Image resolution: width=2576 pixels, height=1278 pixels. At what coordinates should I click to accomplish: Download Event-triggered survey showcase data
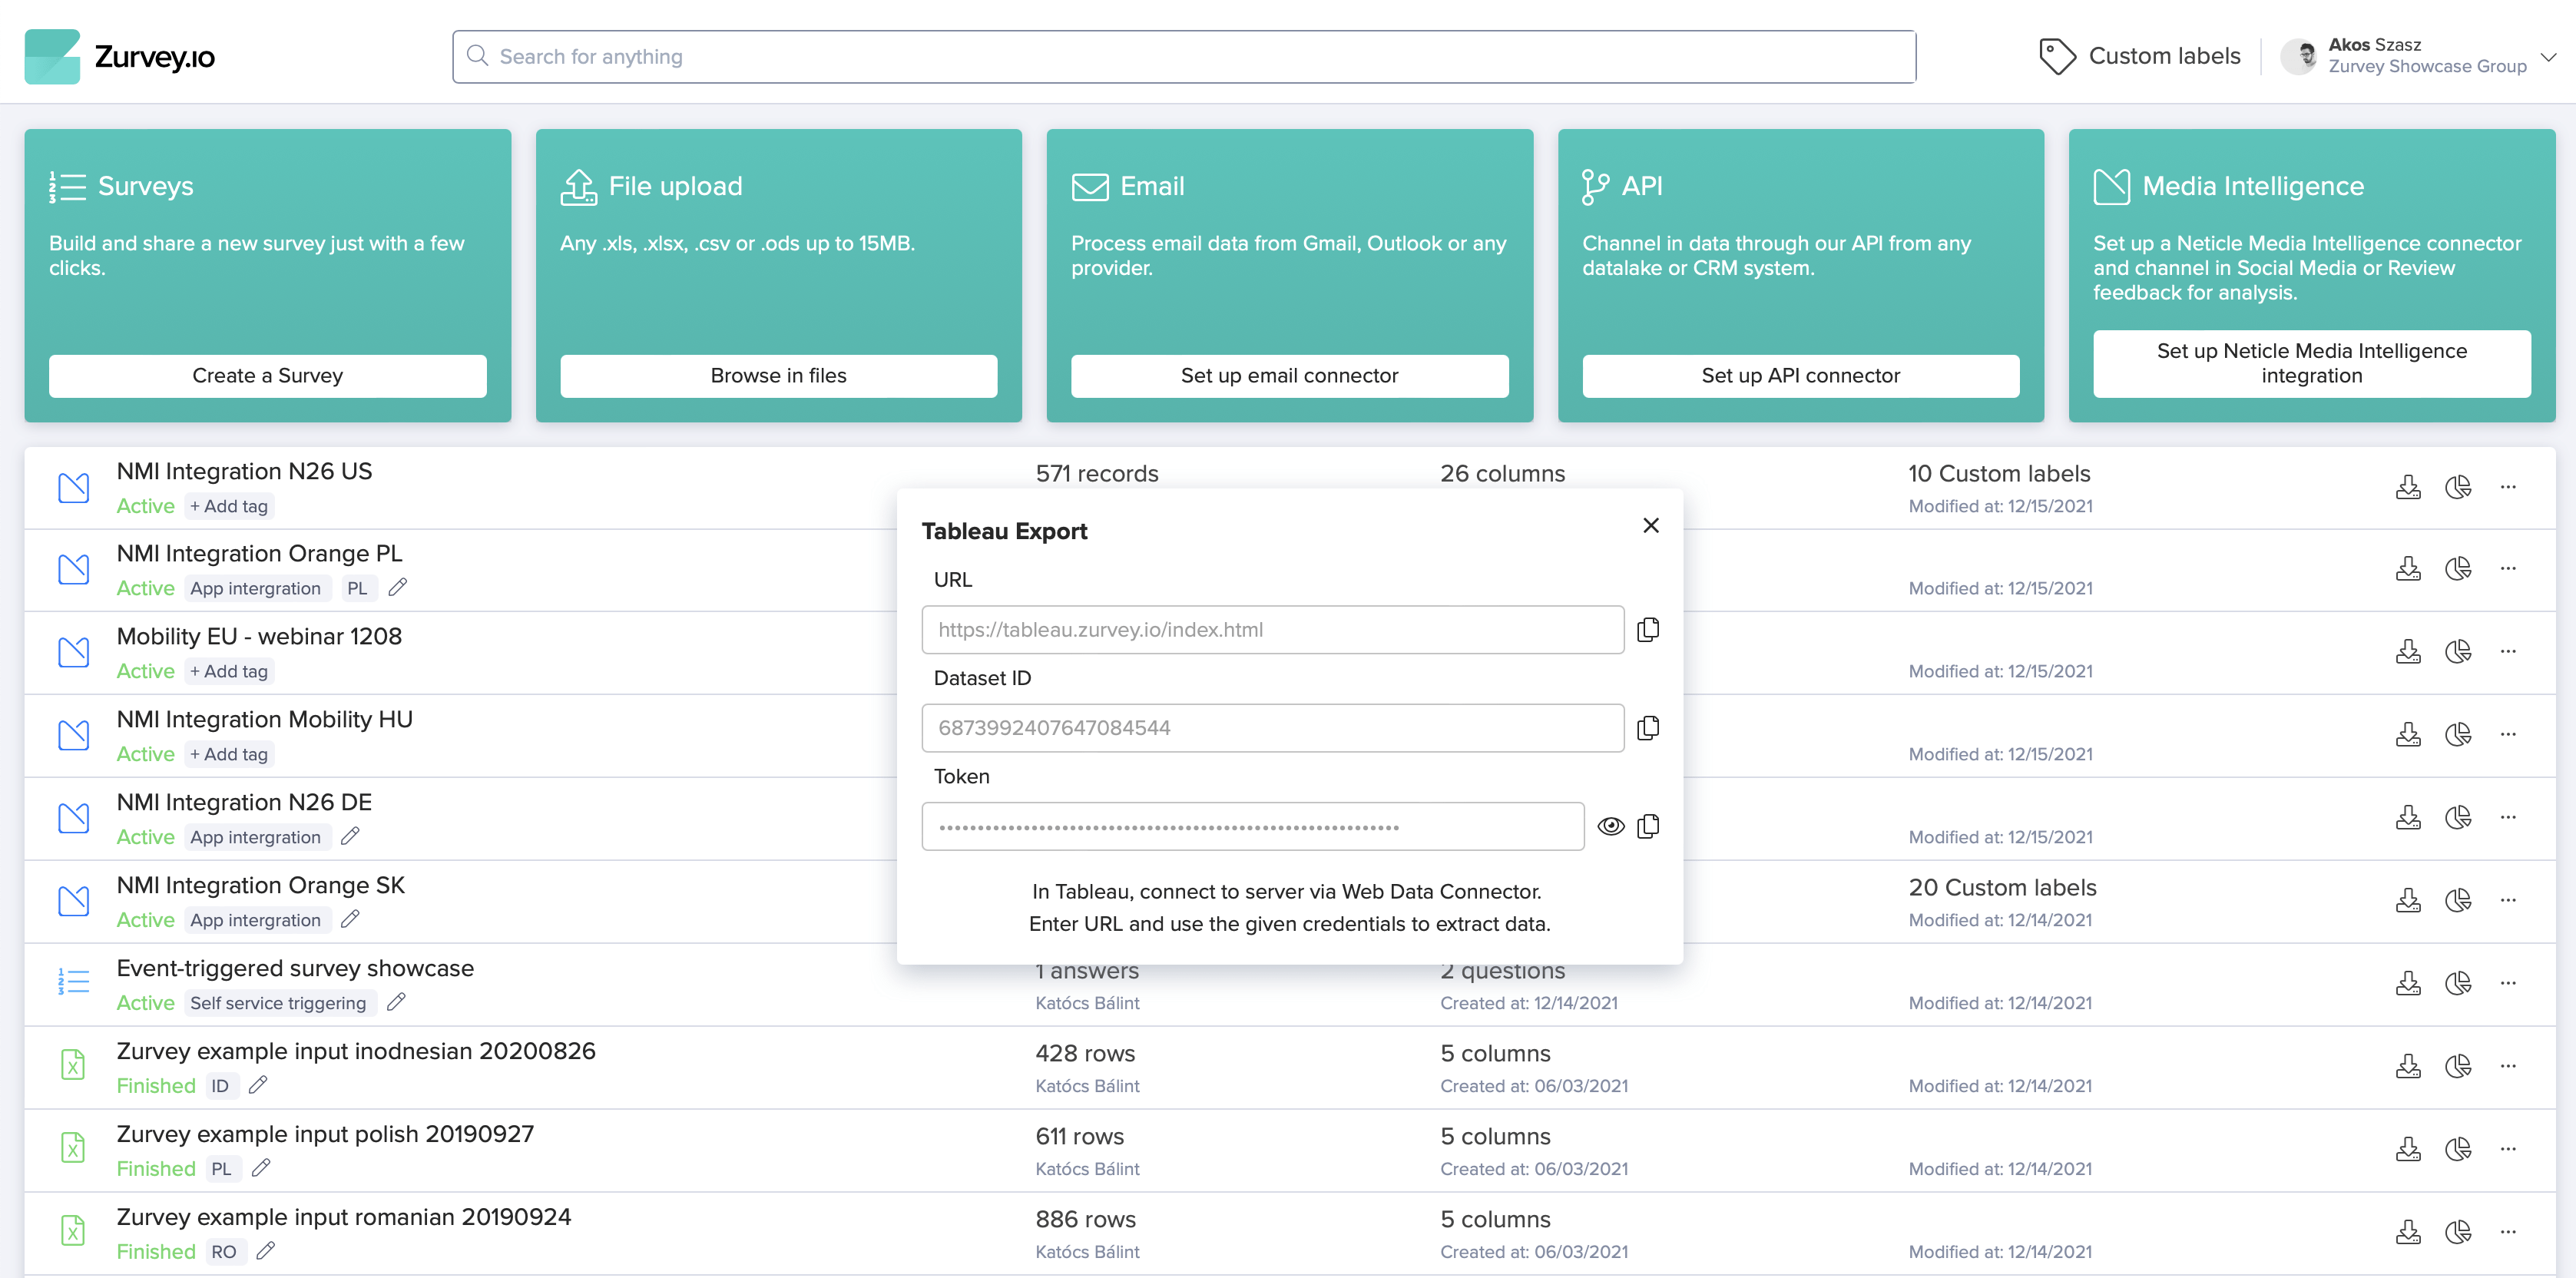[2408, 983]
